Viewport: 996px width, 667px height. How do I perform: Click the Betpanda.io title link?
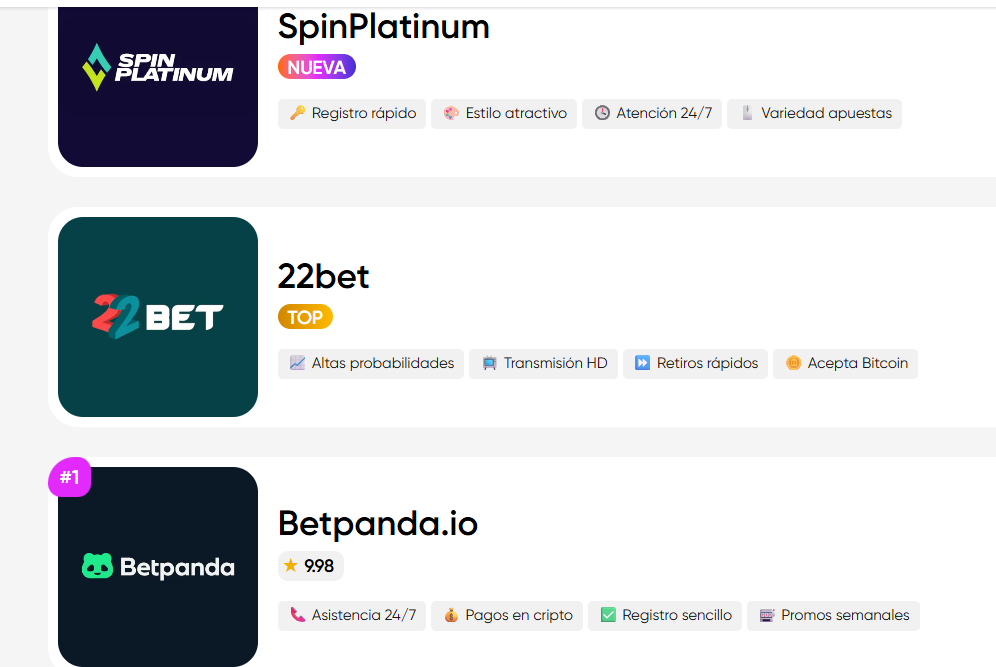378,523
